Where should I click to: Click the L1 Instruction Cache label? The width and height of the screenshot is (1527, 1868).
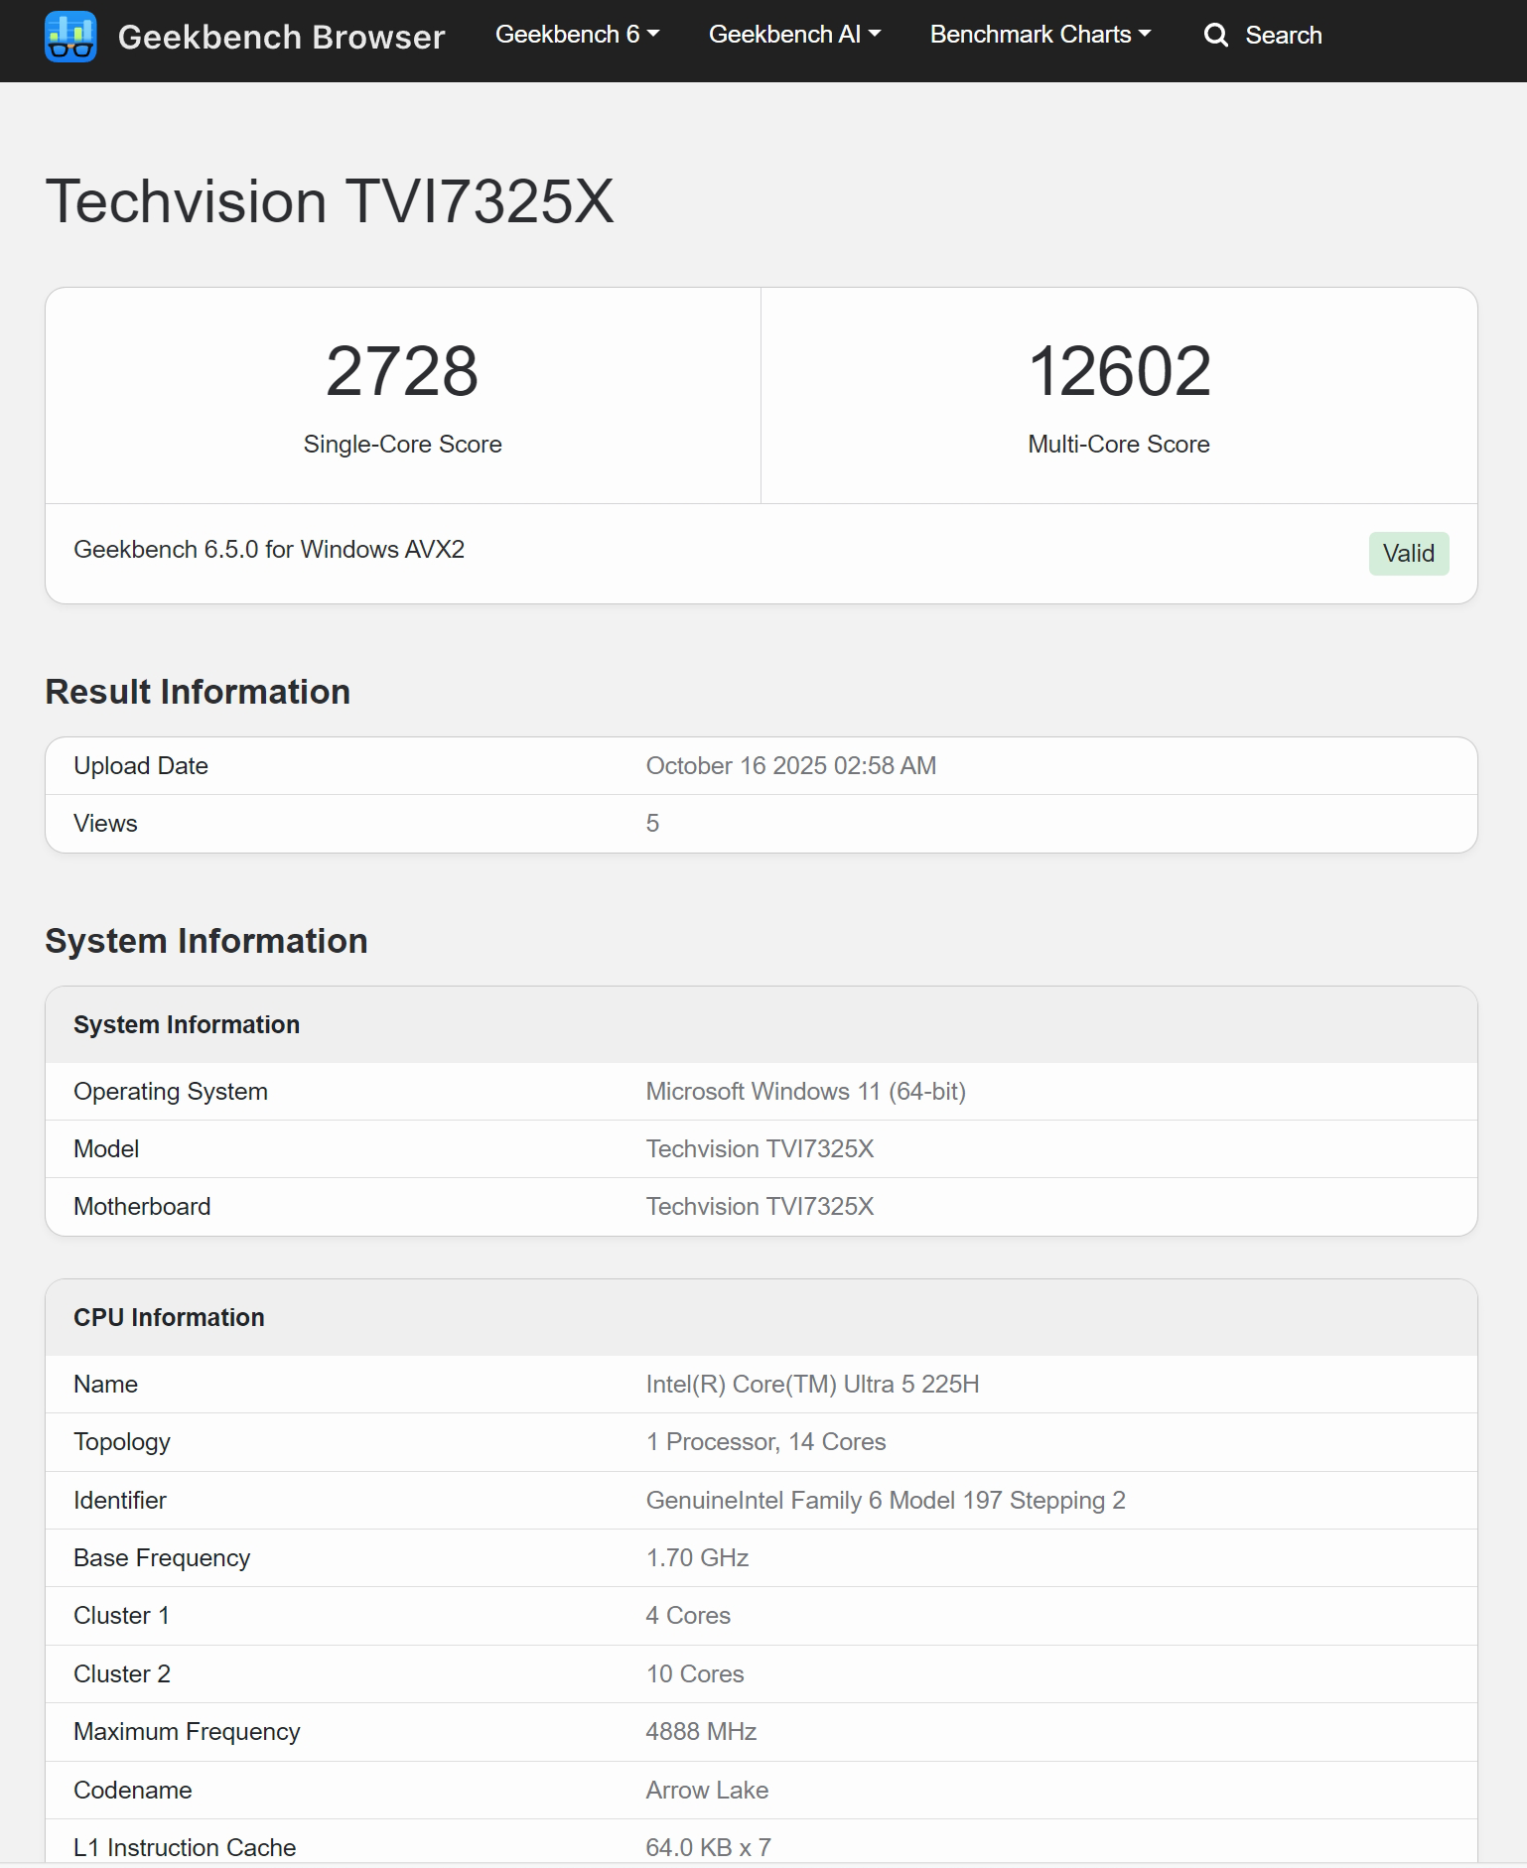pos(185,1847)
